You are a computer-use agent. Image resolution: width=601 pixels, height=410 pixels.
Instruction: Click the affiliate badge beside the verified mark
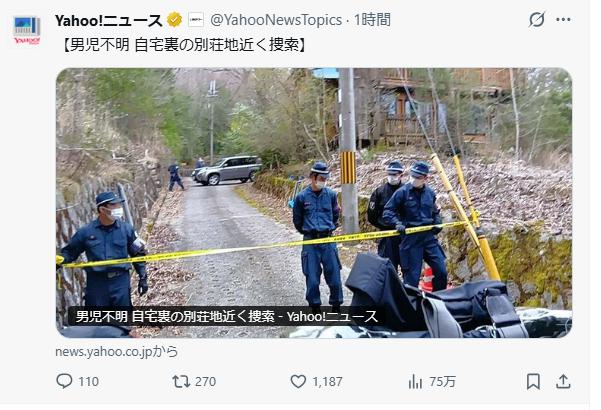tap(195, 20)
